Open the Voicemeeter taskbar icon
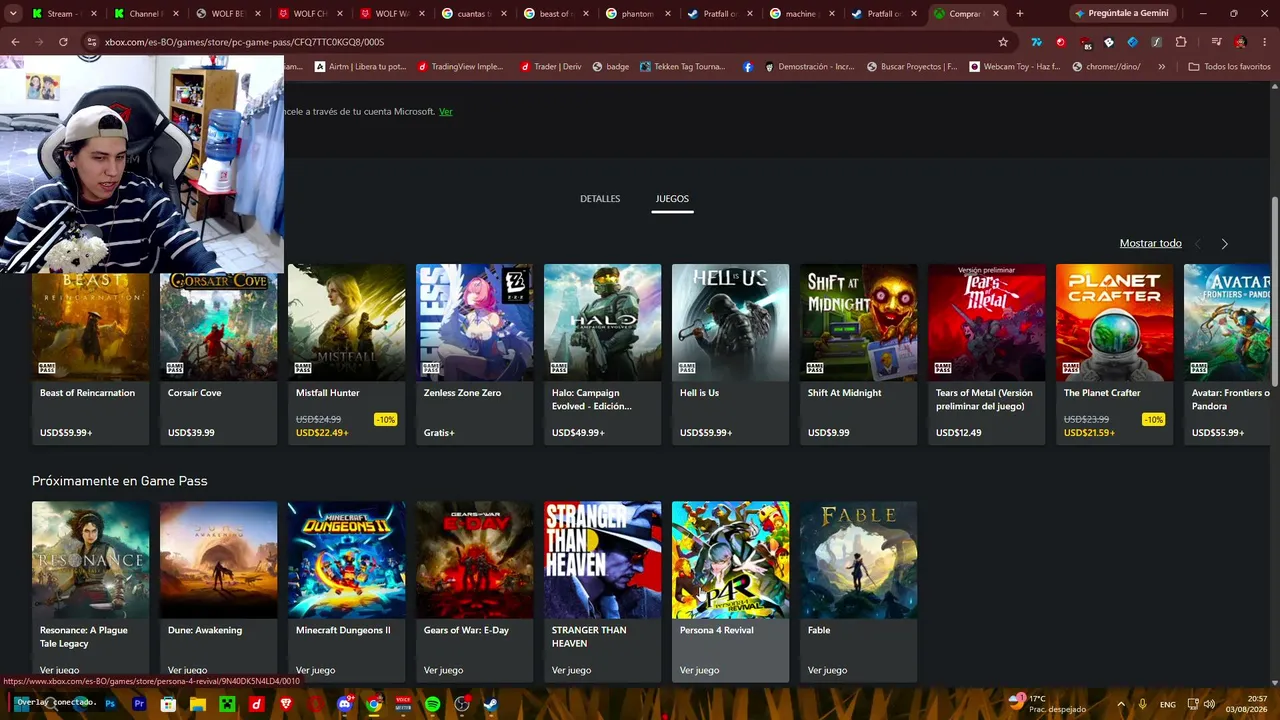This screenshot has height=720, width=1280. [403, 704]
